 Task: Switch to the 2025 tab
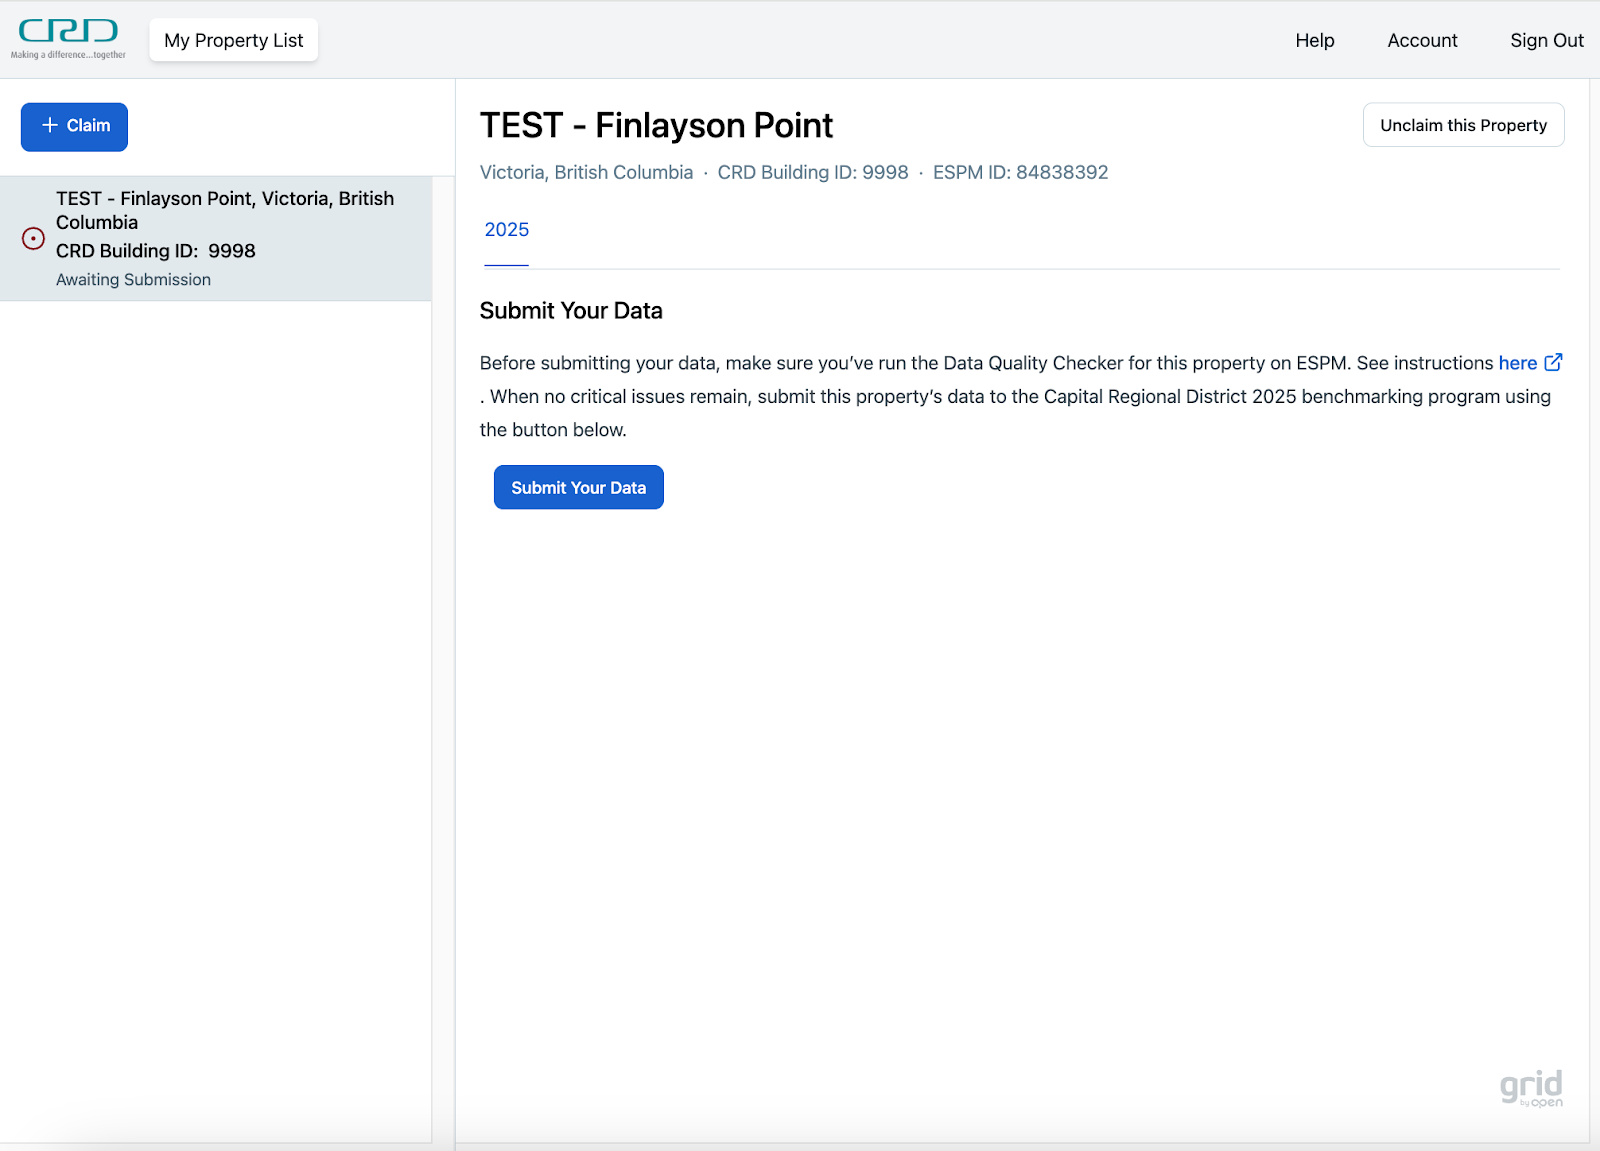point(506,230)
